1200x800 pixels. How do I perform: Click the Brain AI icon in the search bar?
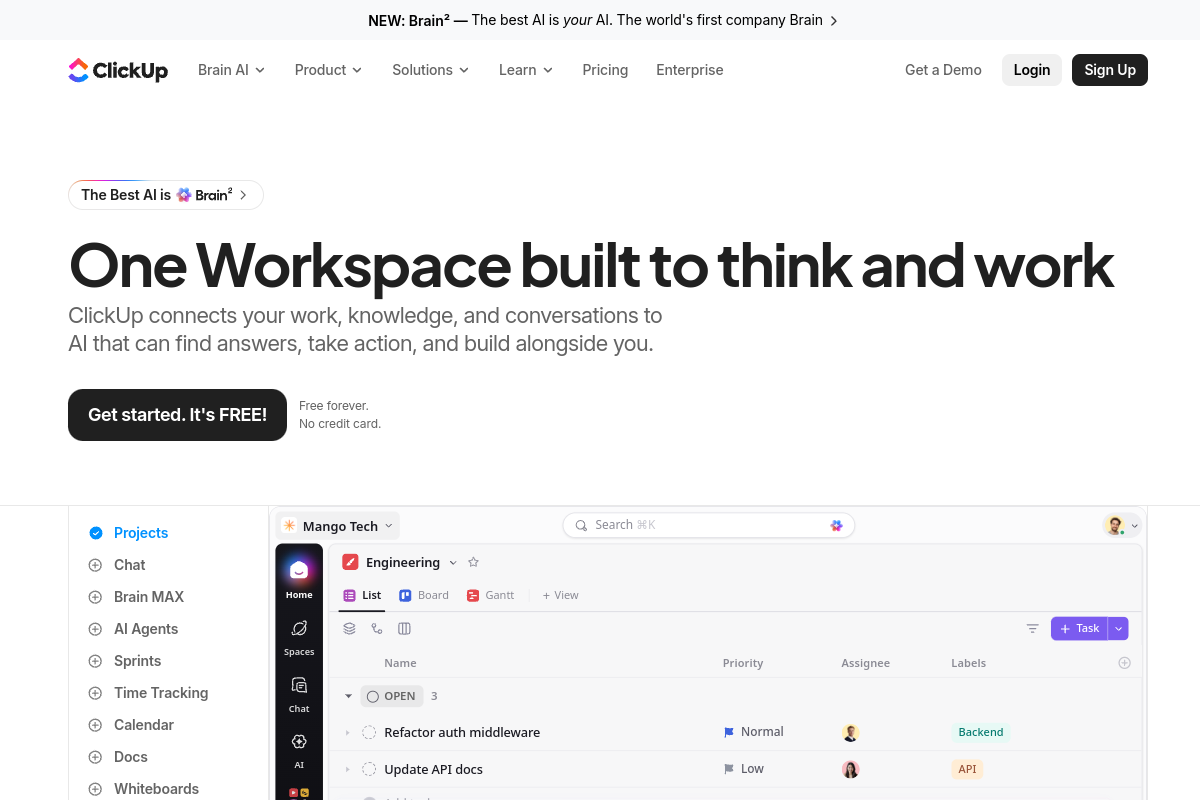pyautogui.click(x=837, y=525)
